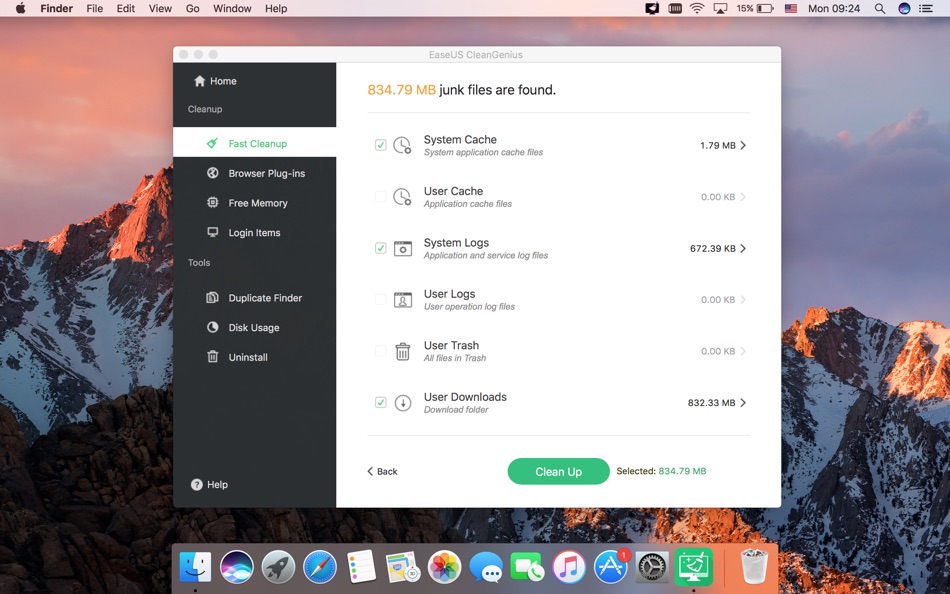
Task: Open Messages from the Dock
Action: tap(486, 568)
